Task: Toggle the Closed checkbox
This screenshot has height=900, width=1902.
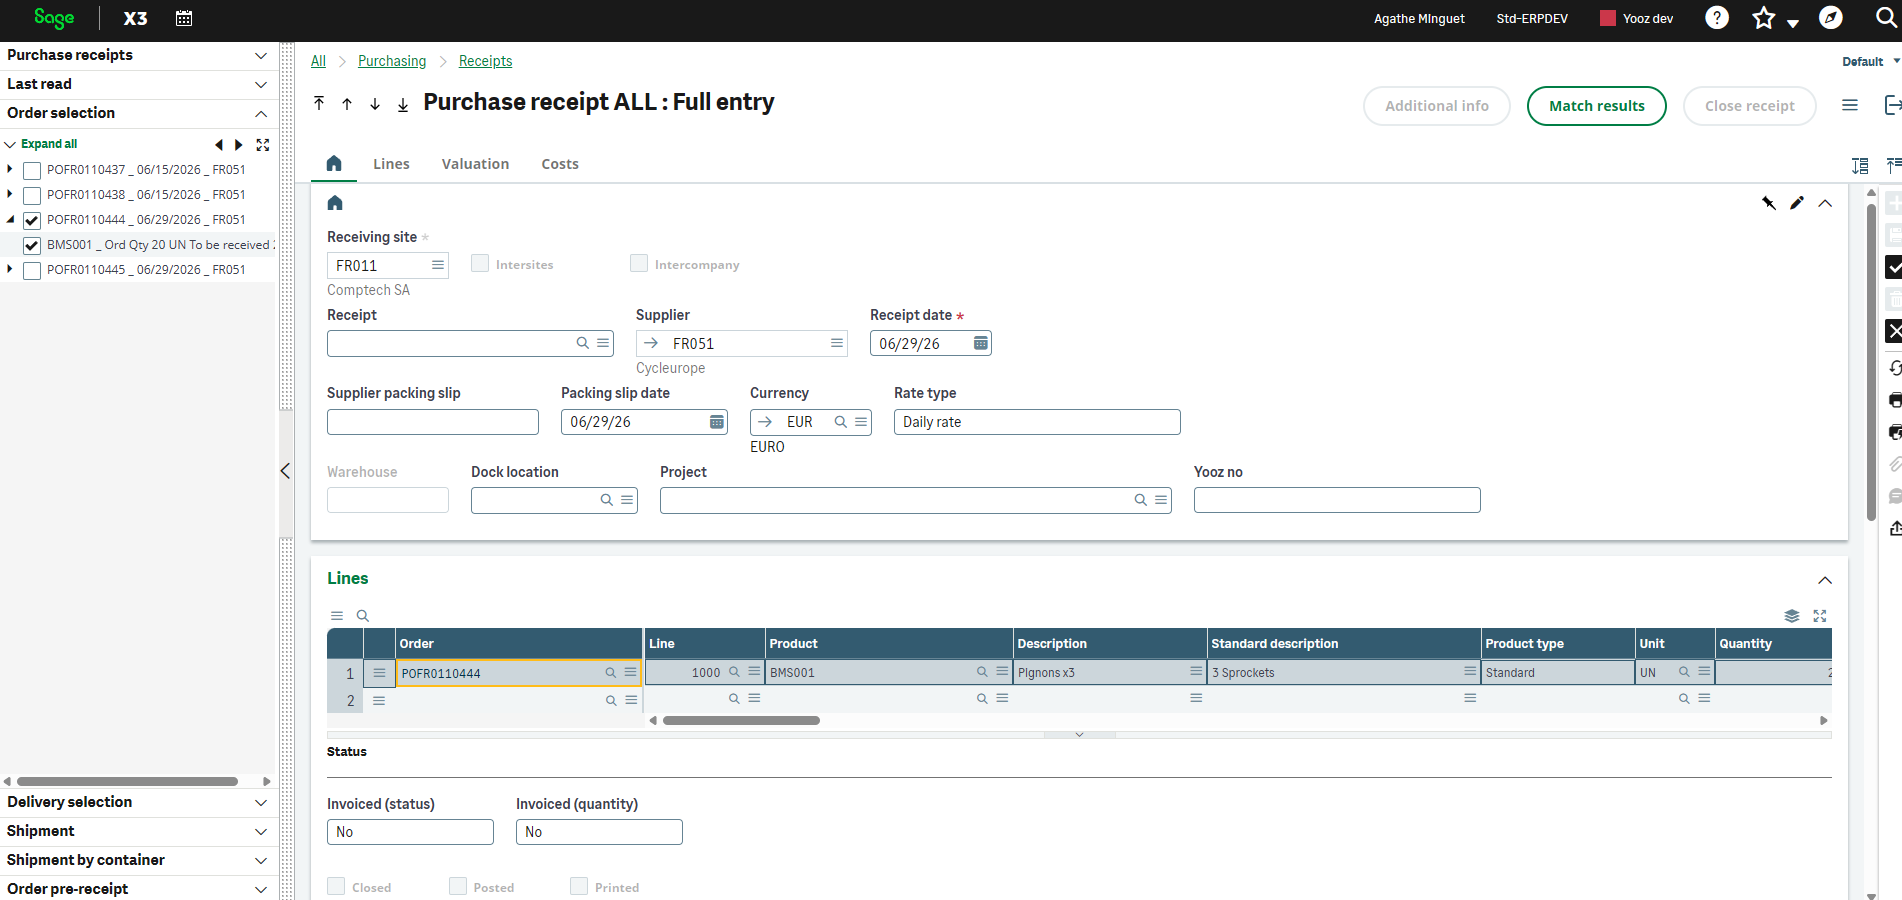Action: click(336, 886)
